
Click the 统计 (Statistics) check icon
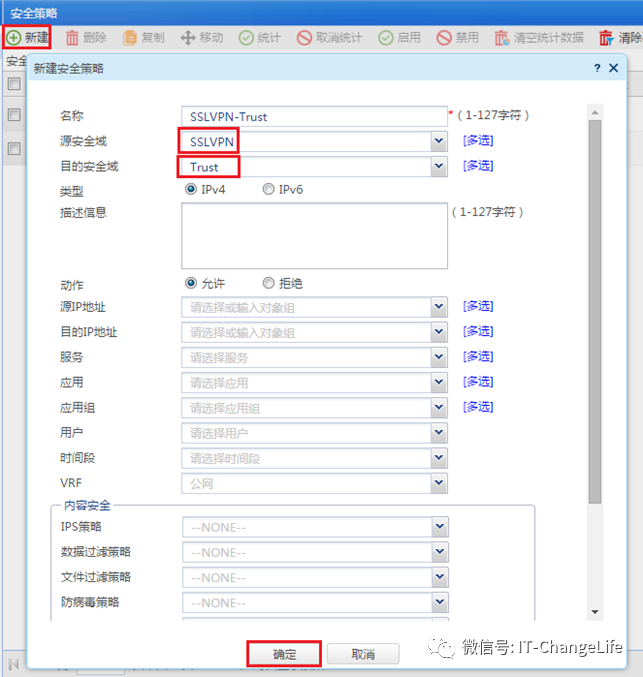point(246,38)
